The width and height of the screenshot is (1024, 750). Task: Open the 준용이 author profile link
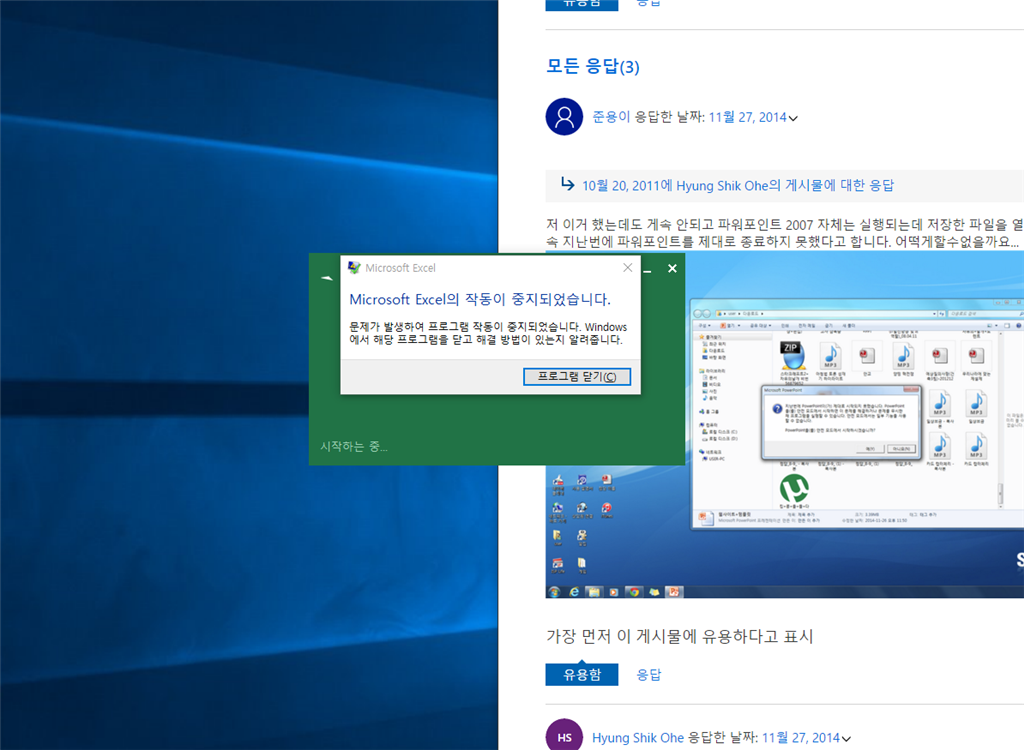[x=611, y=117]
